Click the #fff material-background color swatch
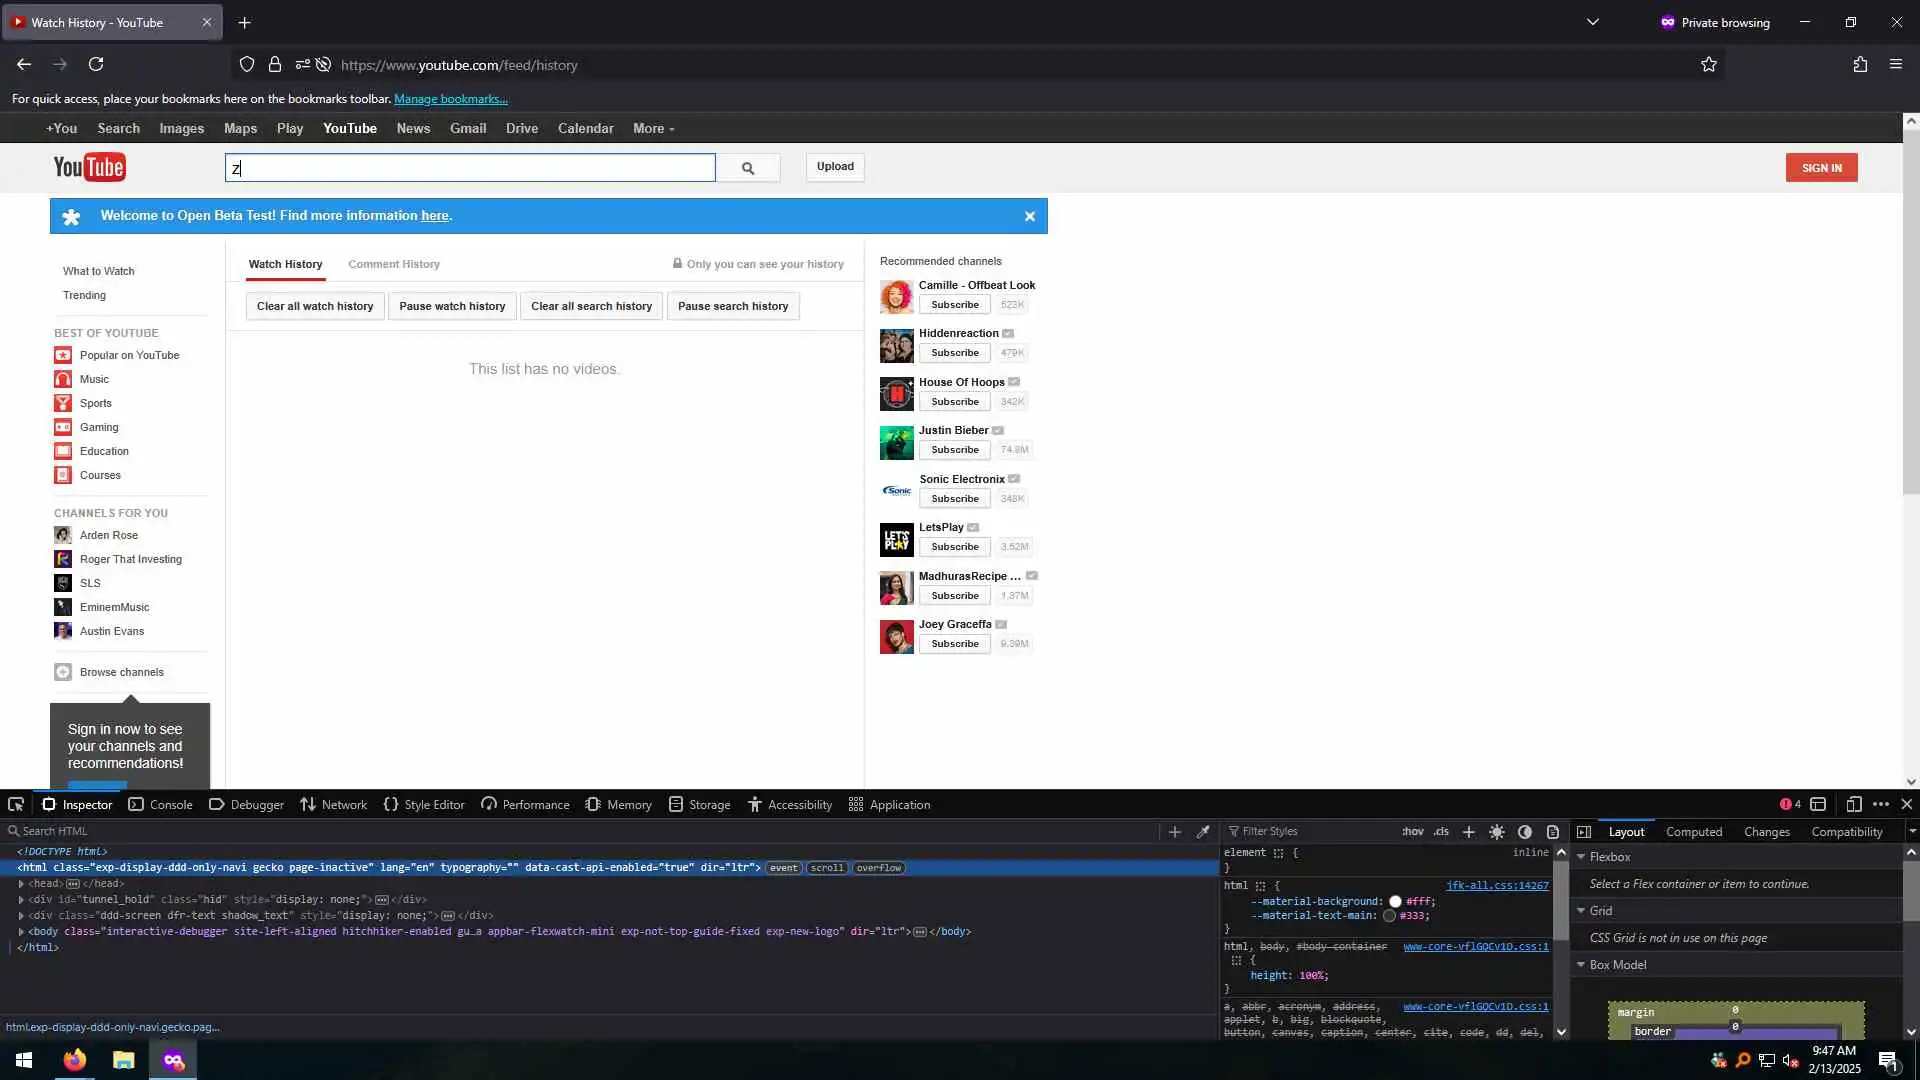This screenshot has width=1920, height=1080. click(1395, 901)
